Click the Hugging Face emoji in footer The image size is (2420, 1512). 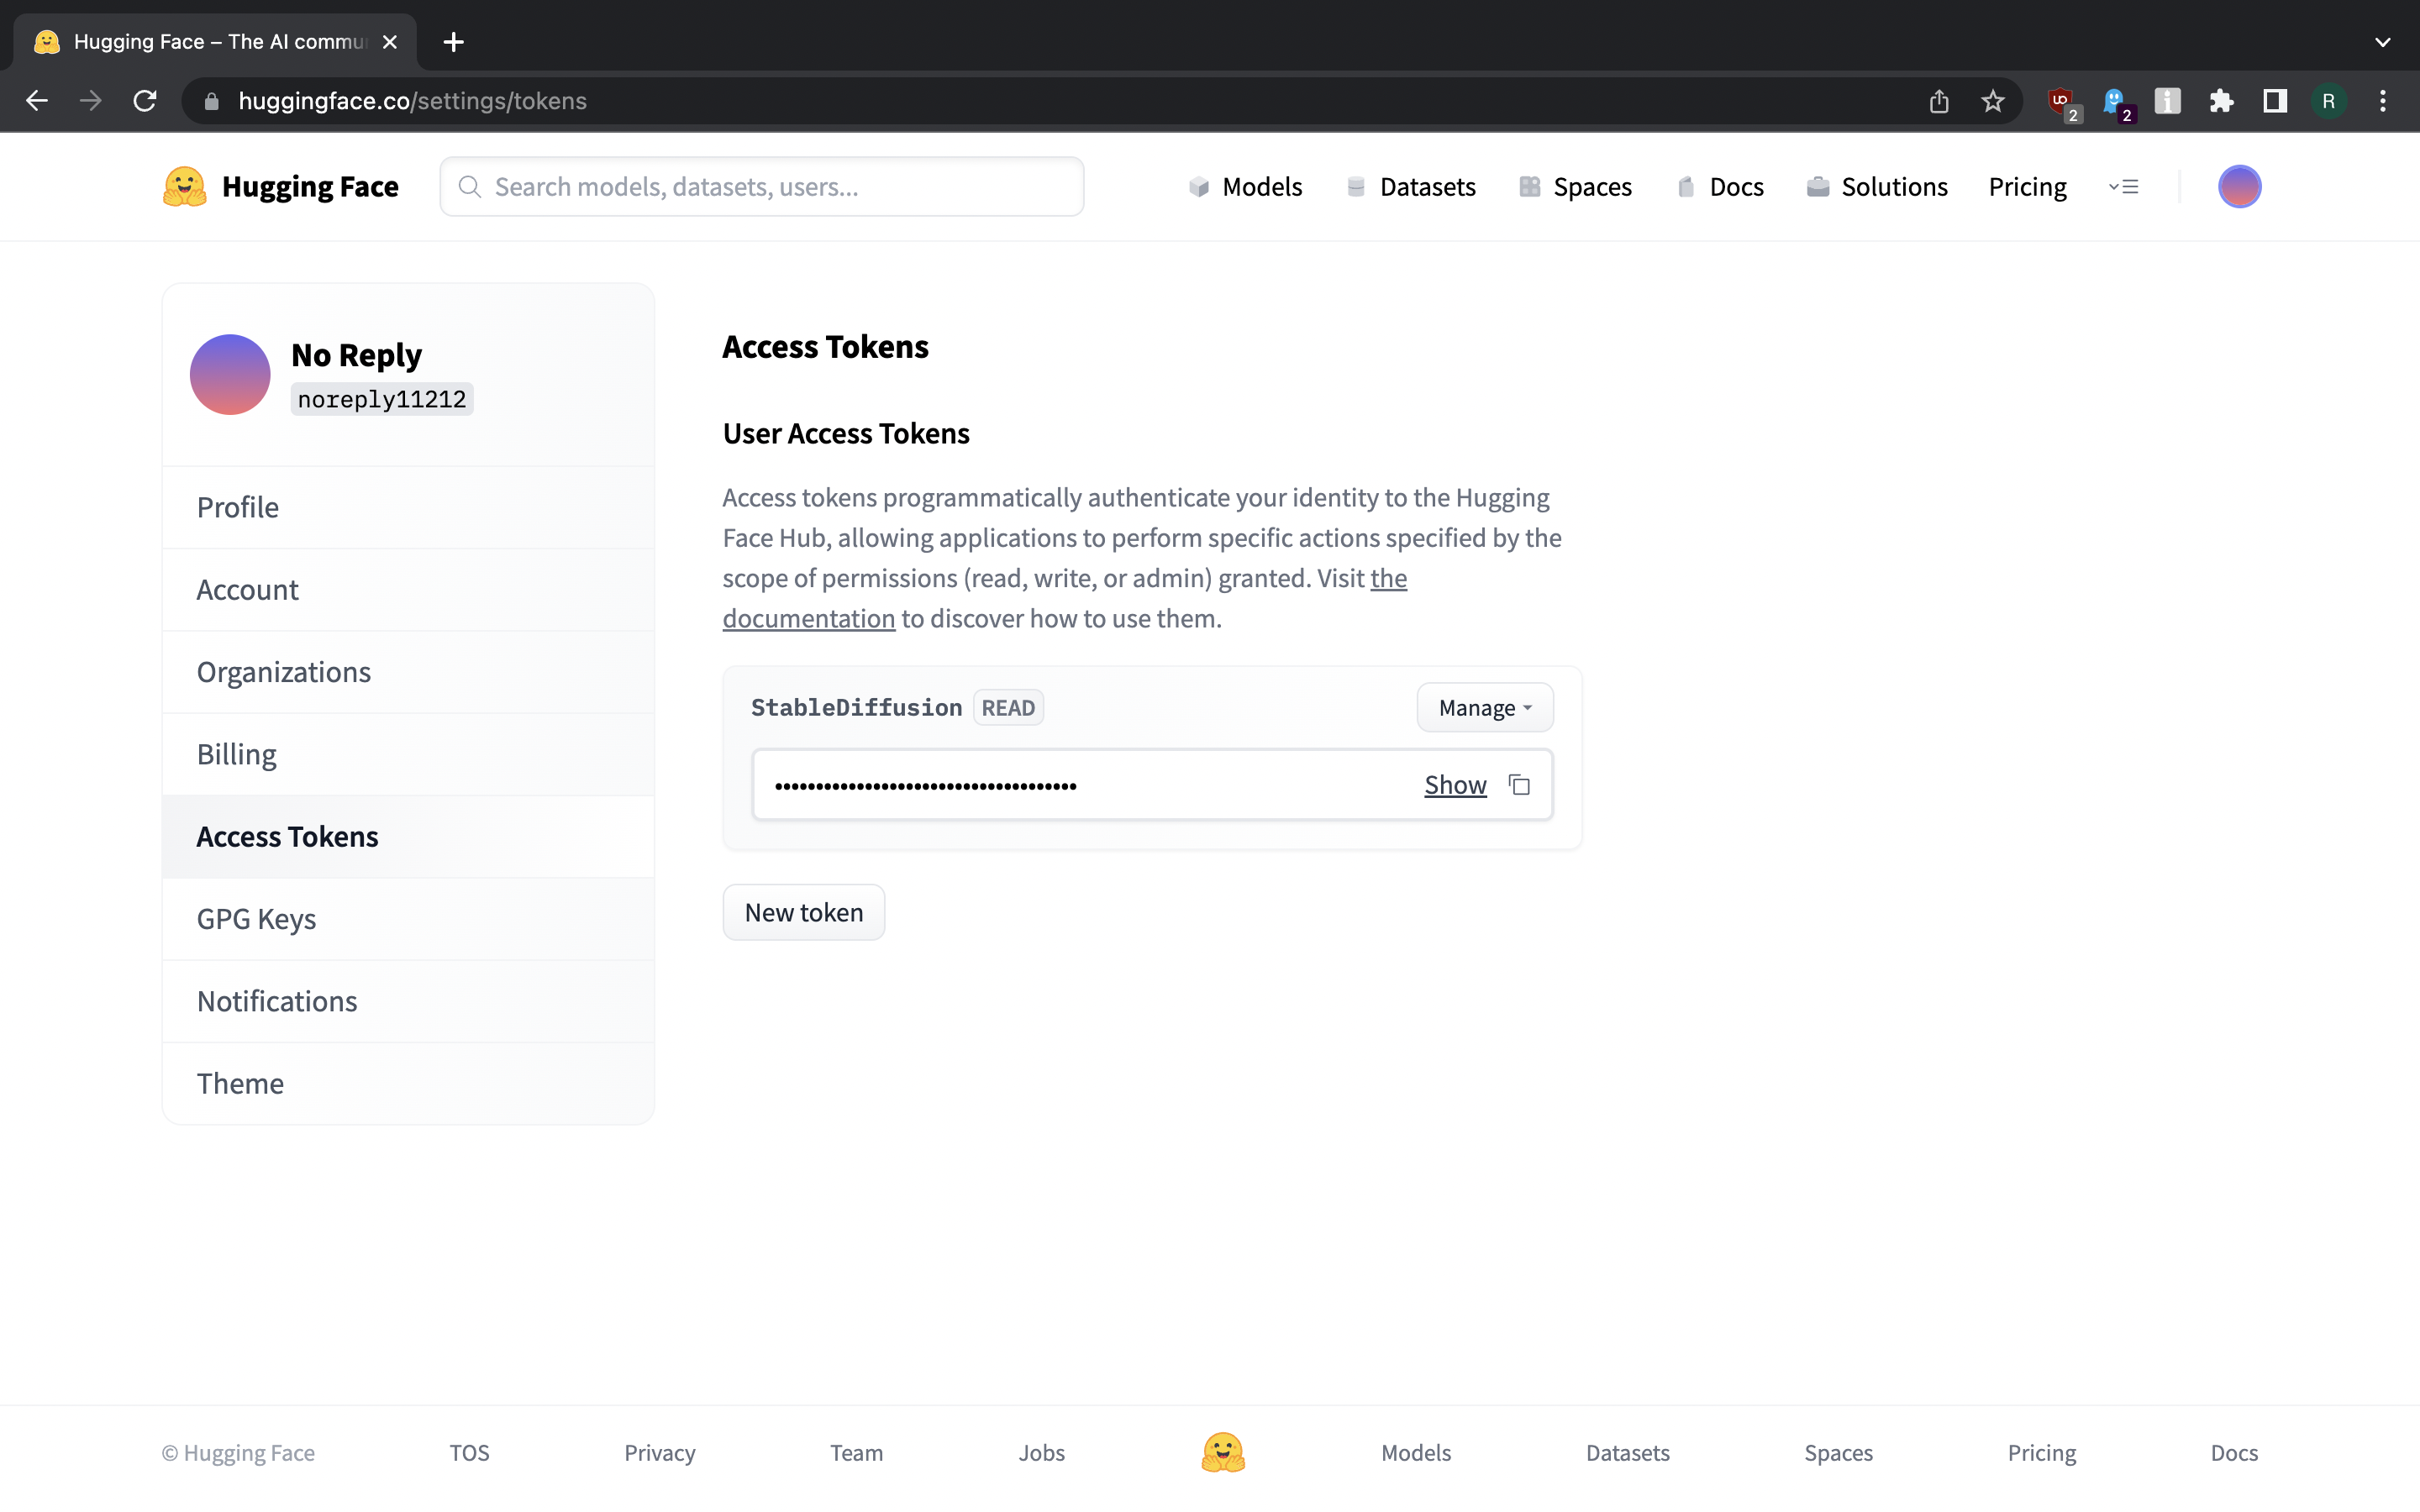pyautogui.click(x=1222, y=1452)
